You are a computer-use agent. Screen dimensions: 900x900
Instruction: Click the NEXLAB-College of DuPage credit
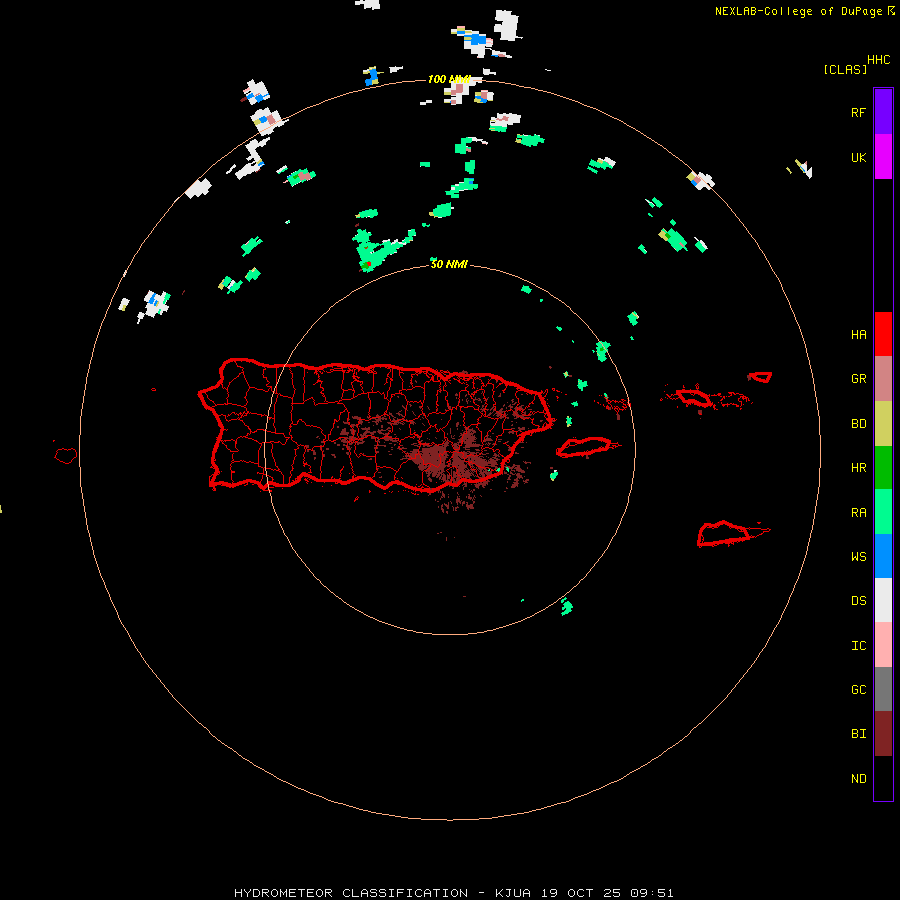click(798, 11)
